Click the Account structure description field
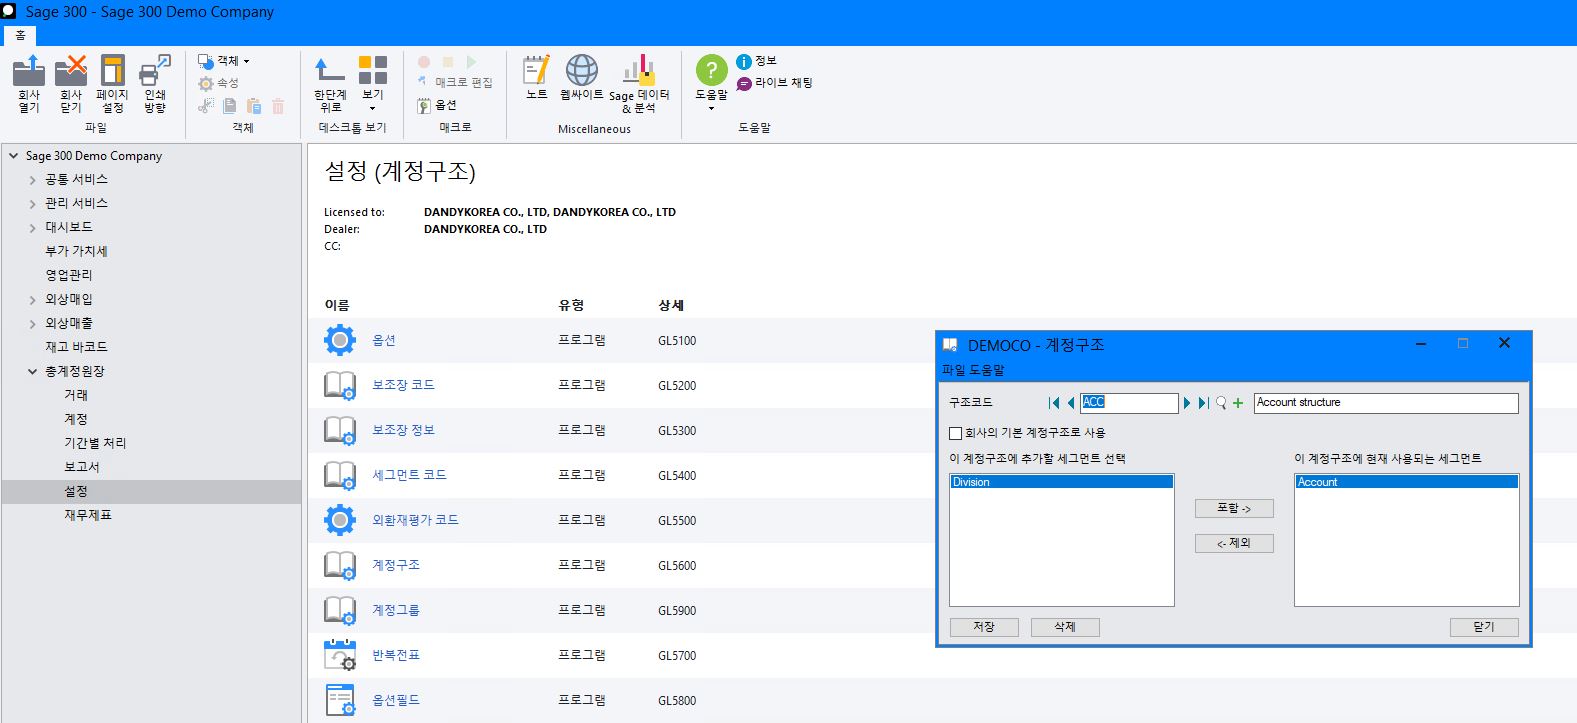The image size is (1577, 723). 1386,402
